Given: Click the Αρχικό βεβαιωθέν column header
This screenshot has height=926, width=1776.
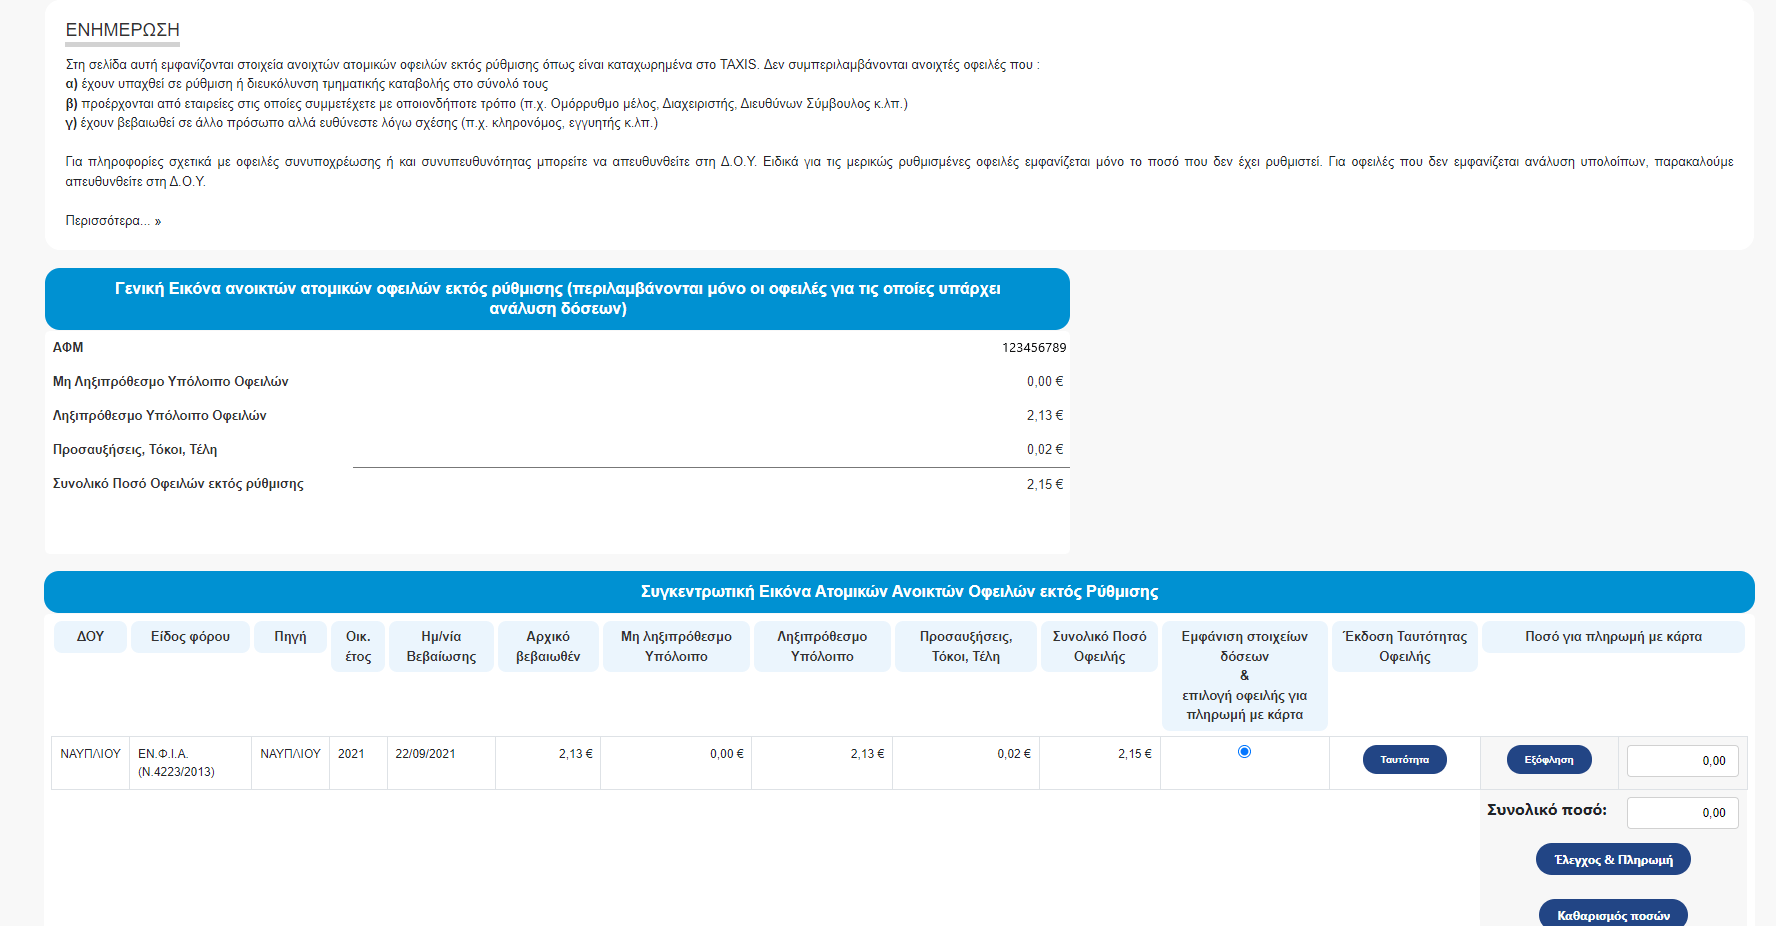Looking at the screenshot, I should pos(548,647).
